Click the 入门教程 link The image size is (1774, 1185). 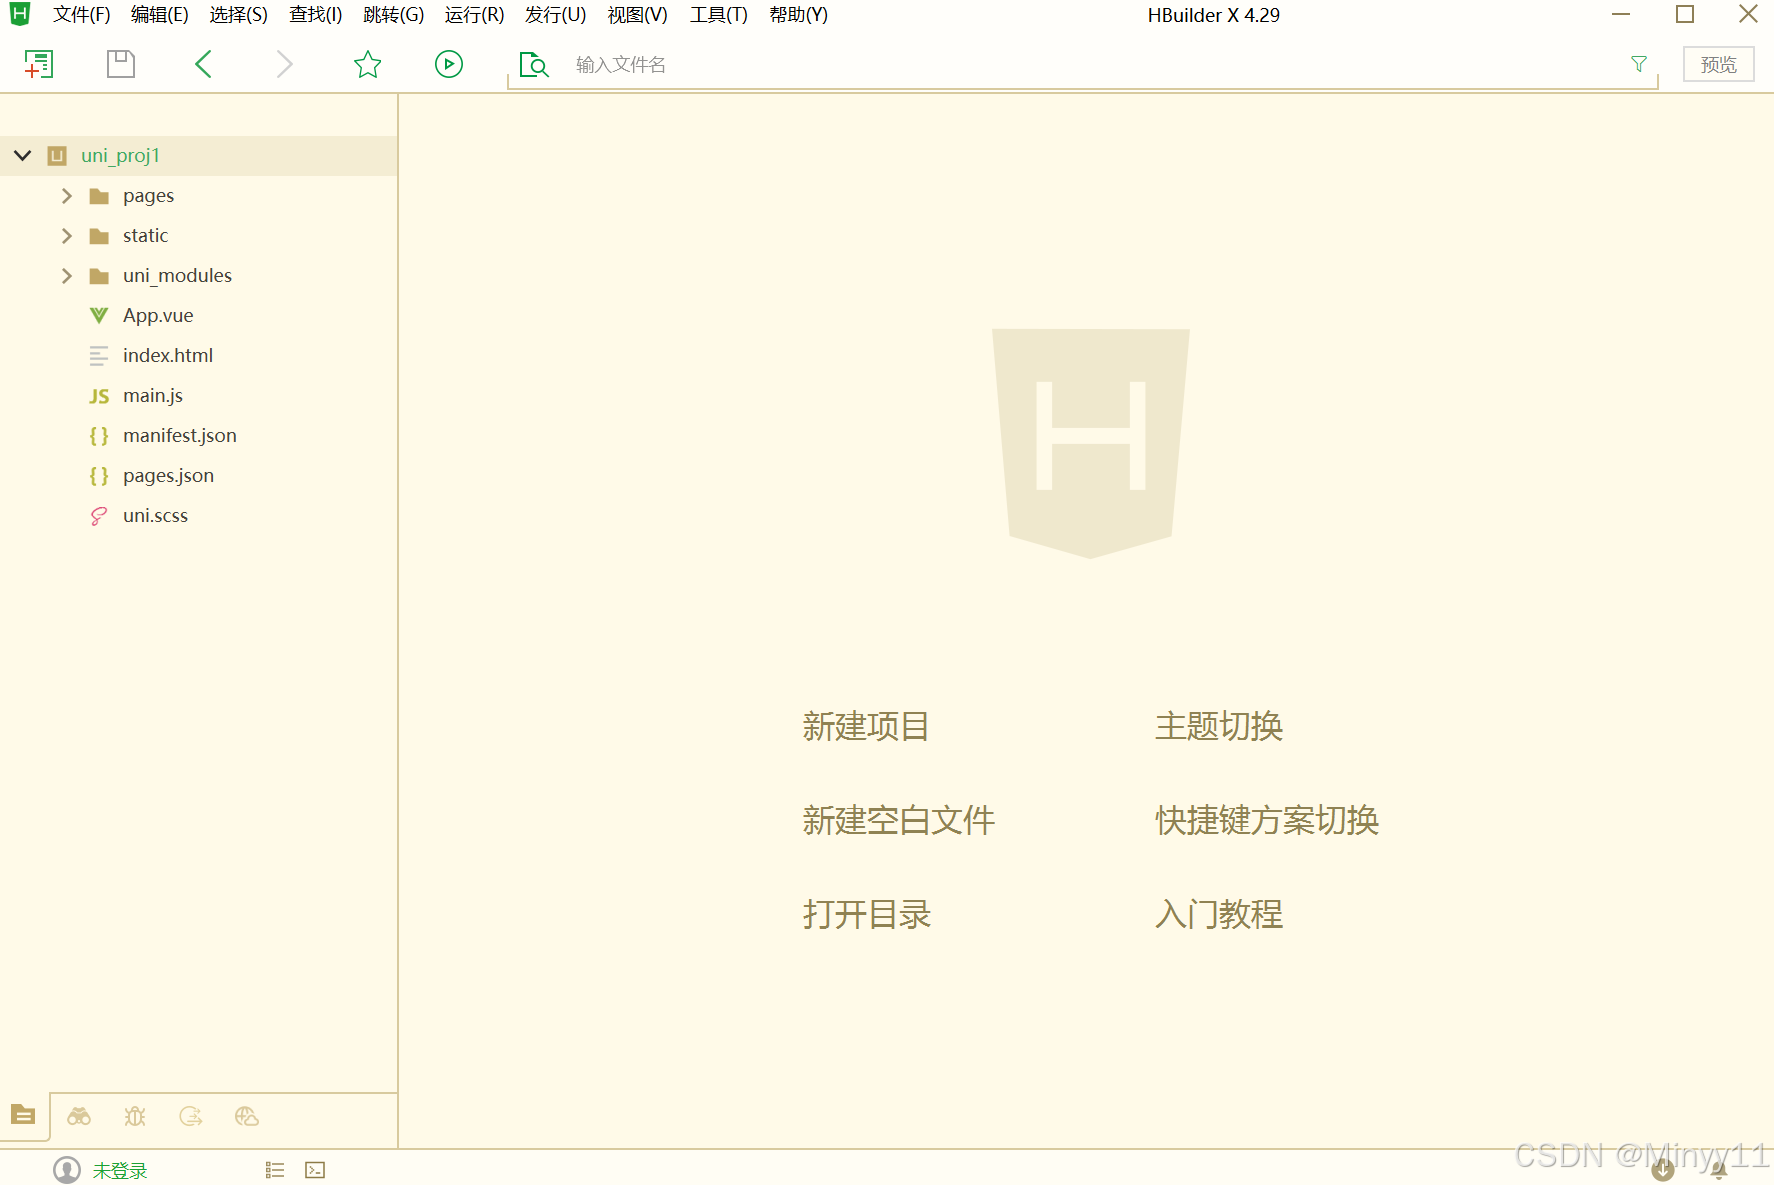[x=1219, y=915]
